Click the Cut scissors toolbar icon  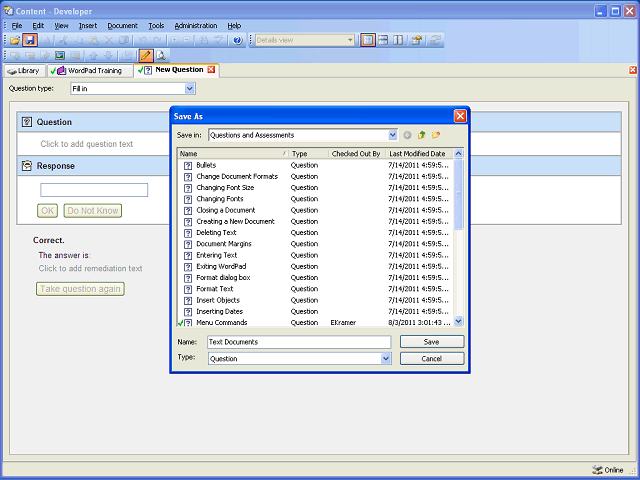pos(63,40)
